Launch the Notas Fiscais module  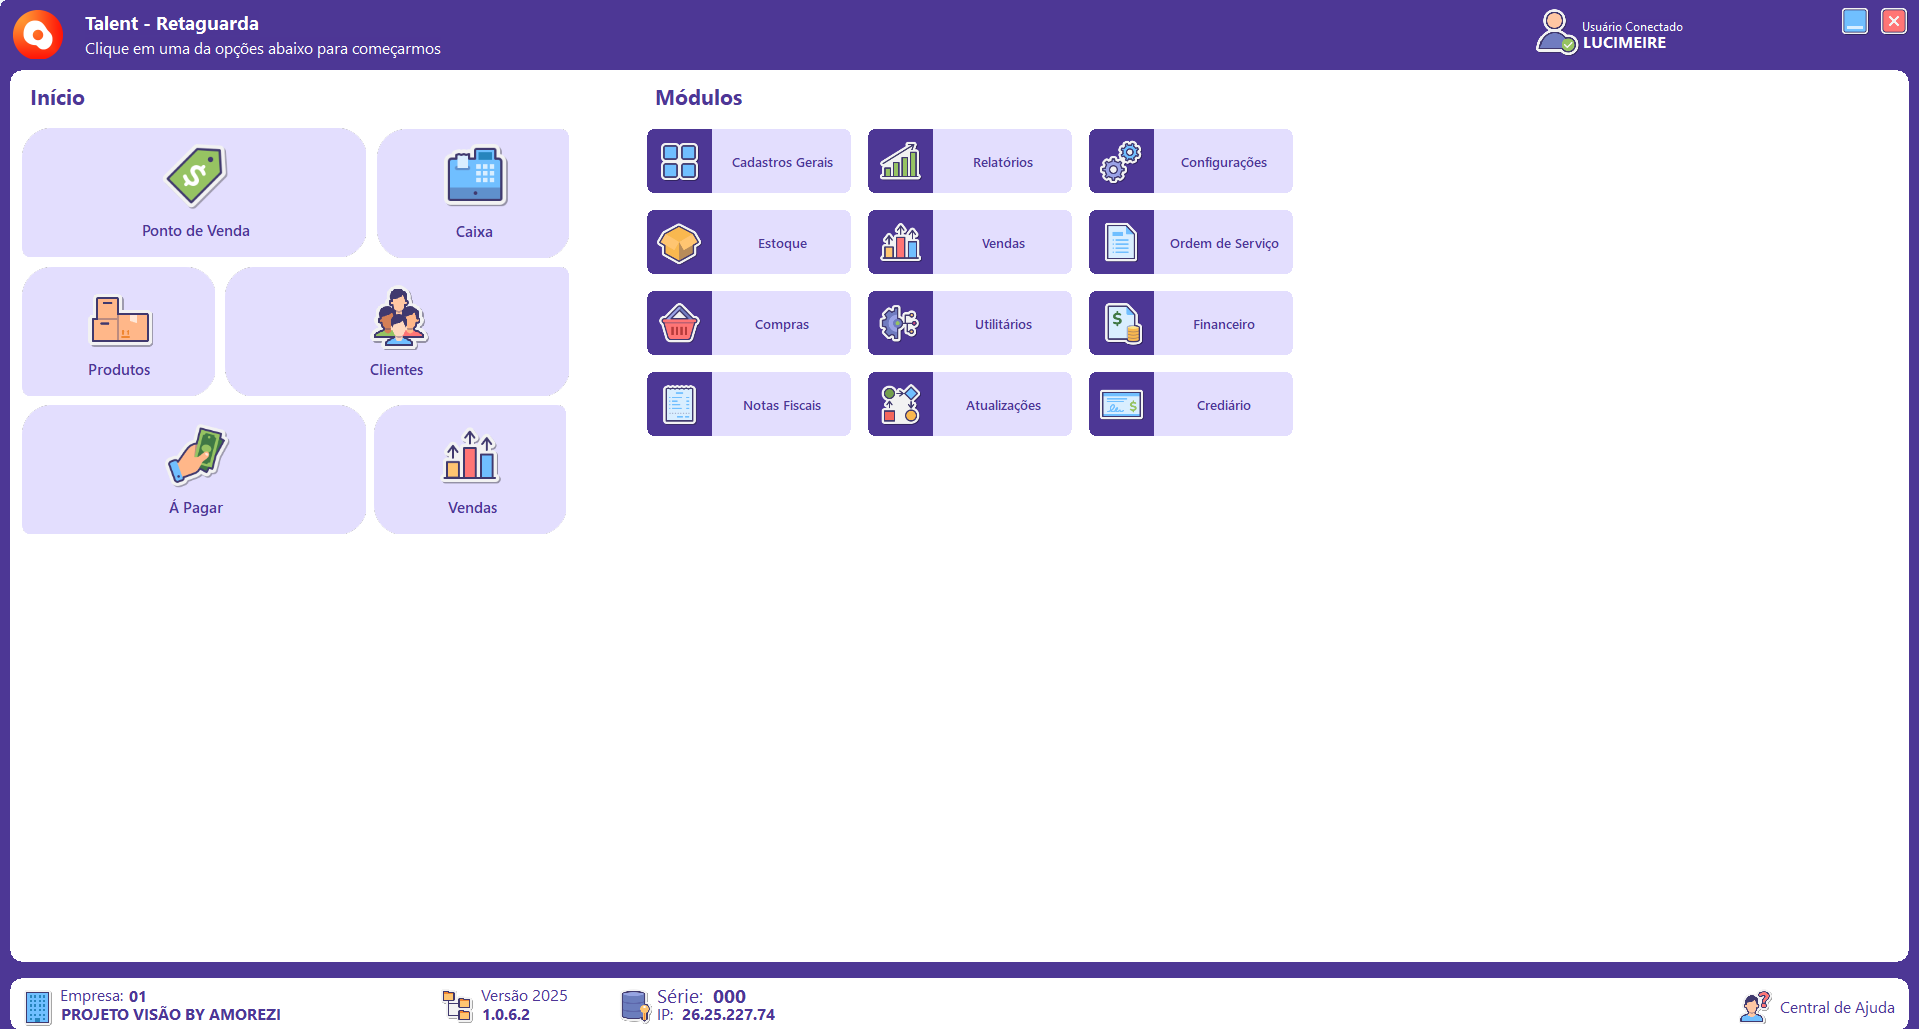781,405
